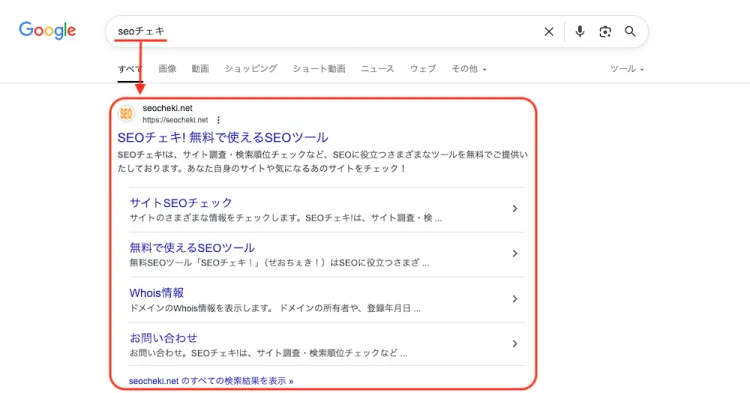Expand chevron on お問い合わせ row
Viewport: 750px width, 393px height.
click(x=515, y=344)
